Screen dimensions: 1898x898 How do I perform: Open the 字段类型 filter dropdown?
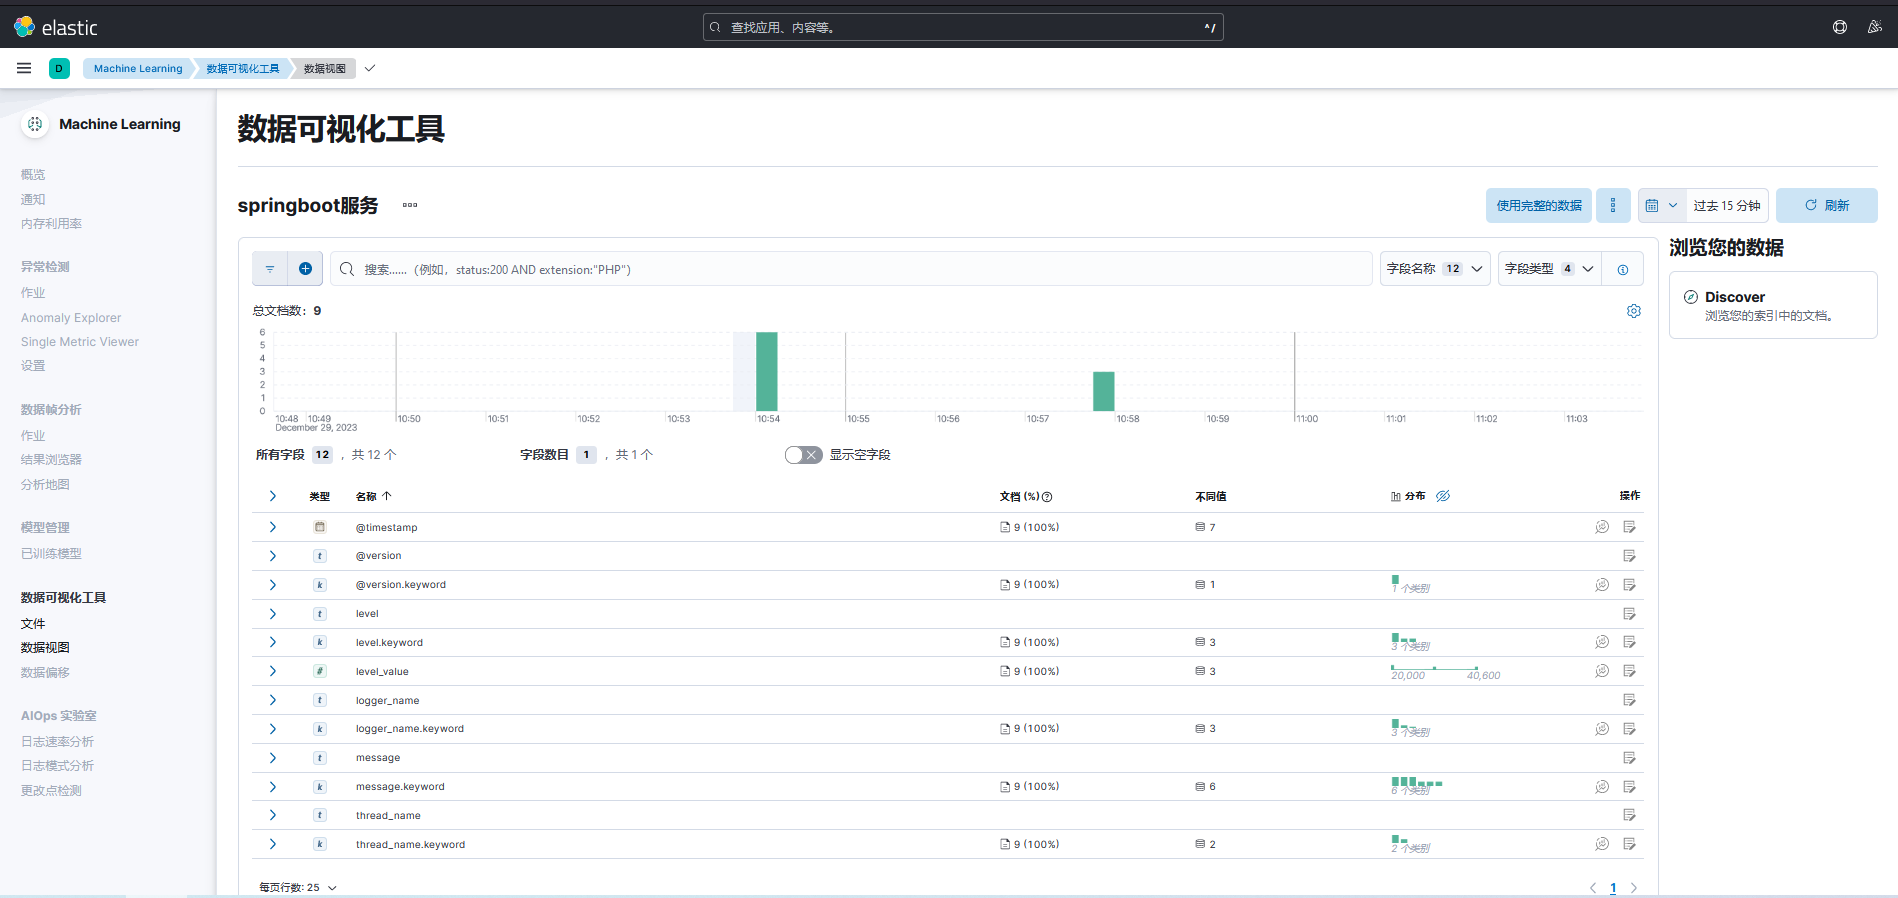[x=1549, y=269]
